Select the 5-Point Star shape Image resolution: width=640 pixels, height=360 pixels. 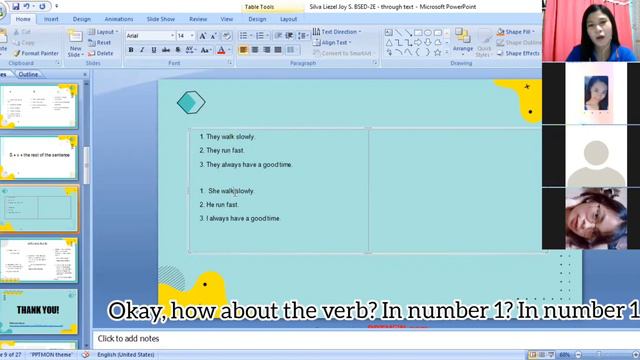(x=438, y=52)
